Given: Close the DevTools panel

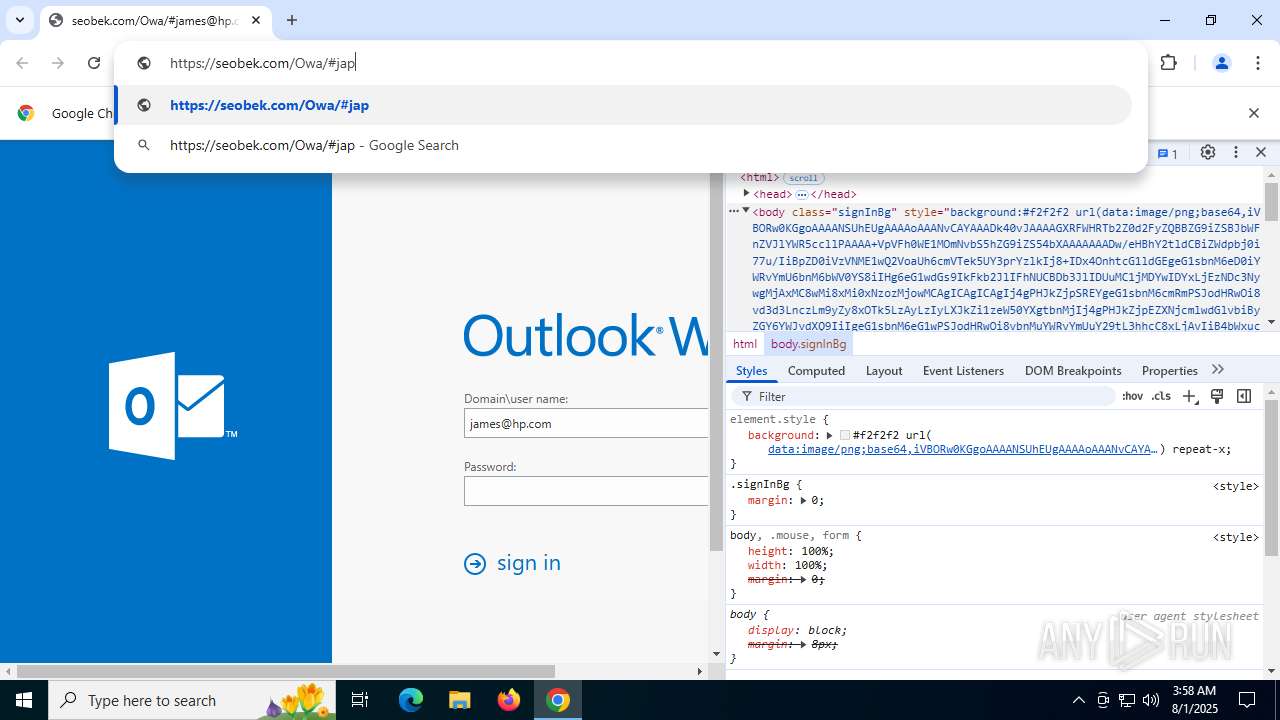Looking at the screenshot, I should [x=1261, y=152].
